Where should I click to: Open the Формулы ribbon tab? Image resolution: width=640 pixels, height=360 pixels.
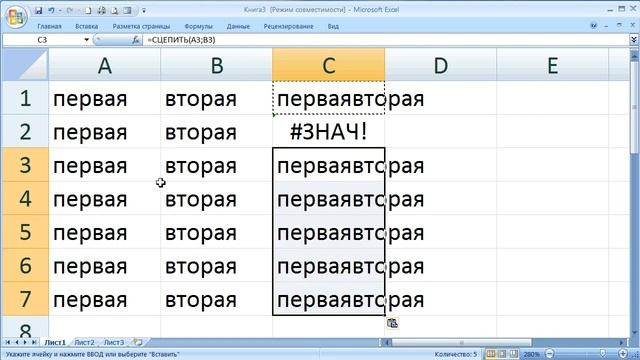click(198, 26)
